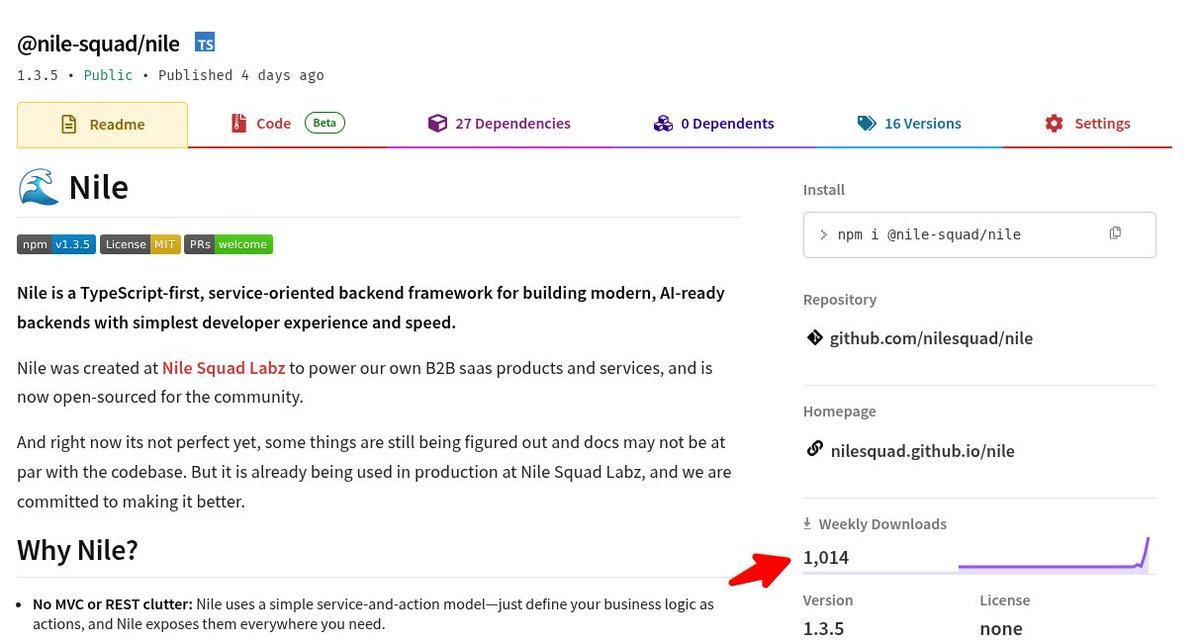Click the weekly downloads sparkline chart
1200x644 pixels.
click(1054, 554)
